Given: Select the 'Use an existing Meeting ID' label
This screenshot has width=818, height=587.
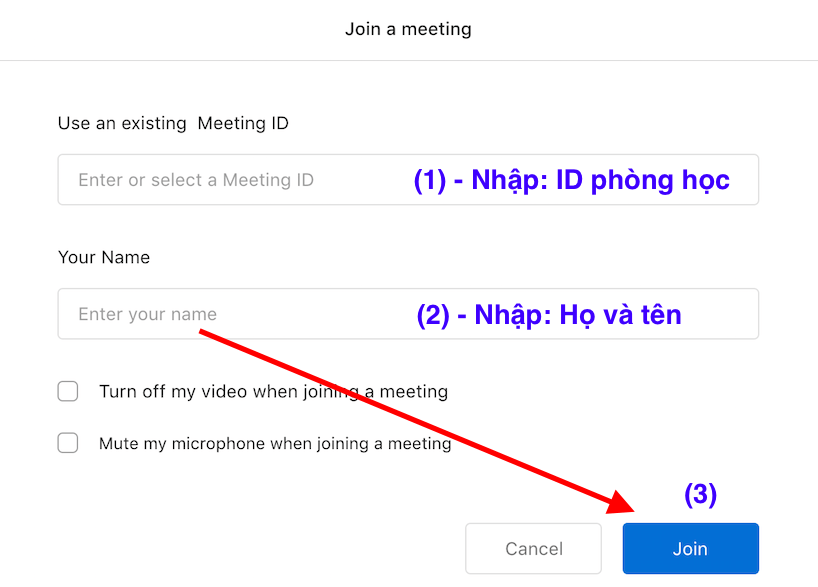Looking at the screenshot, I should tap(173, 123).
